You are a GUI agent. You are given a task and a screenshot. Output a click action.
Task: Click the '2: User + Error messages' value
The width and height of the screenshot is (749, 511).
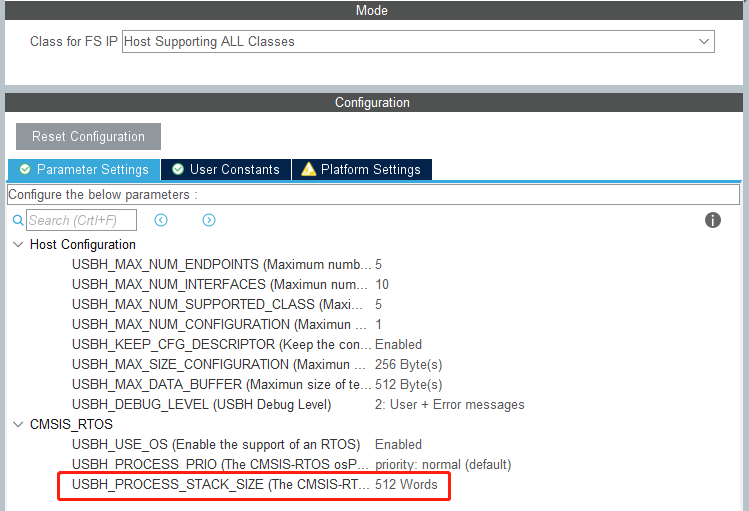pyautogui.click(x=449, y=405)
